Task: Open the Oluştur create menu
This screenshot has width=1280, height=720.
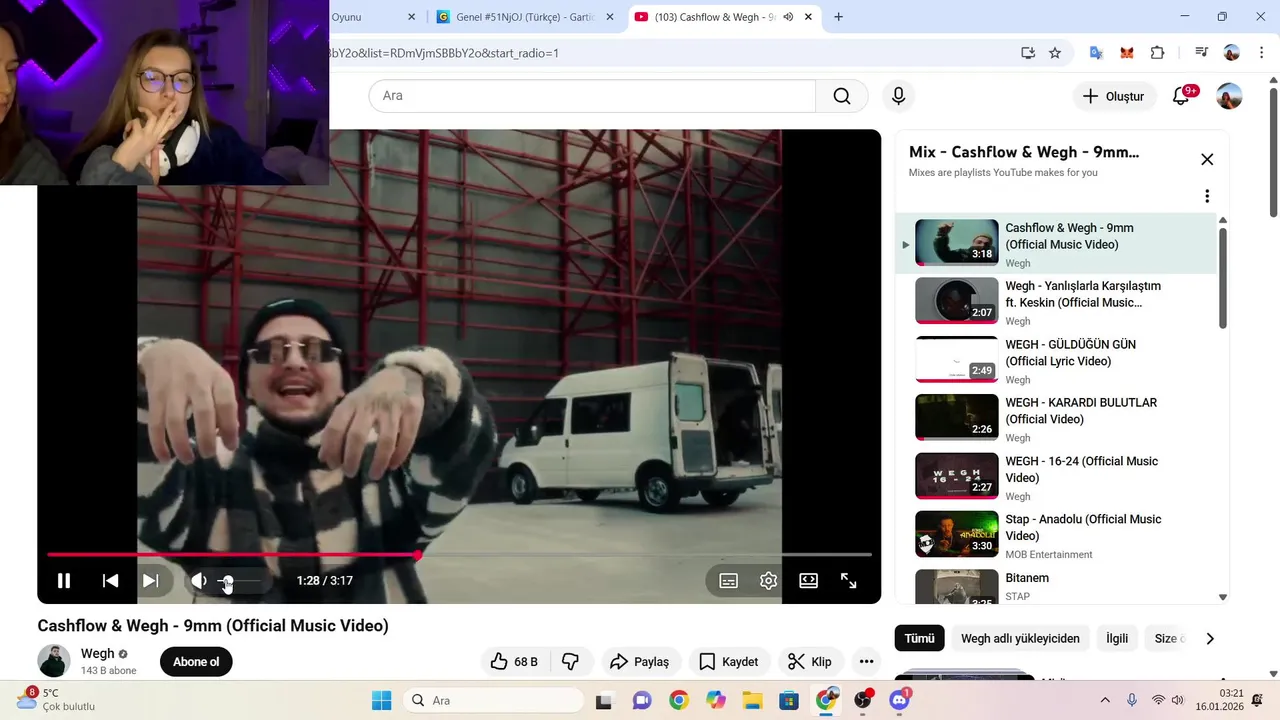Action: 1114,96
